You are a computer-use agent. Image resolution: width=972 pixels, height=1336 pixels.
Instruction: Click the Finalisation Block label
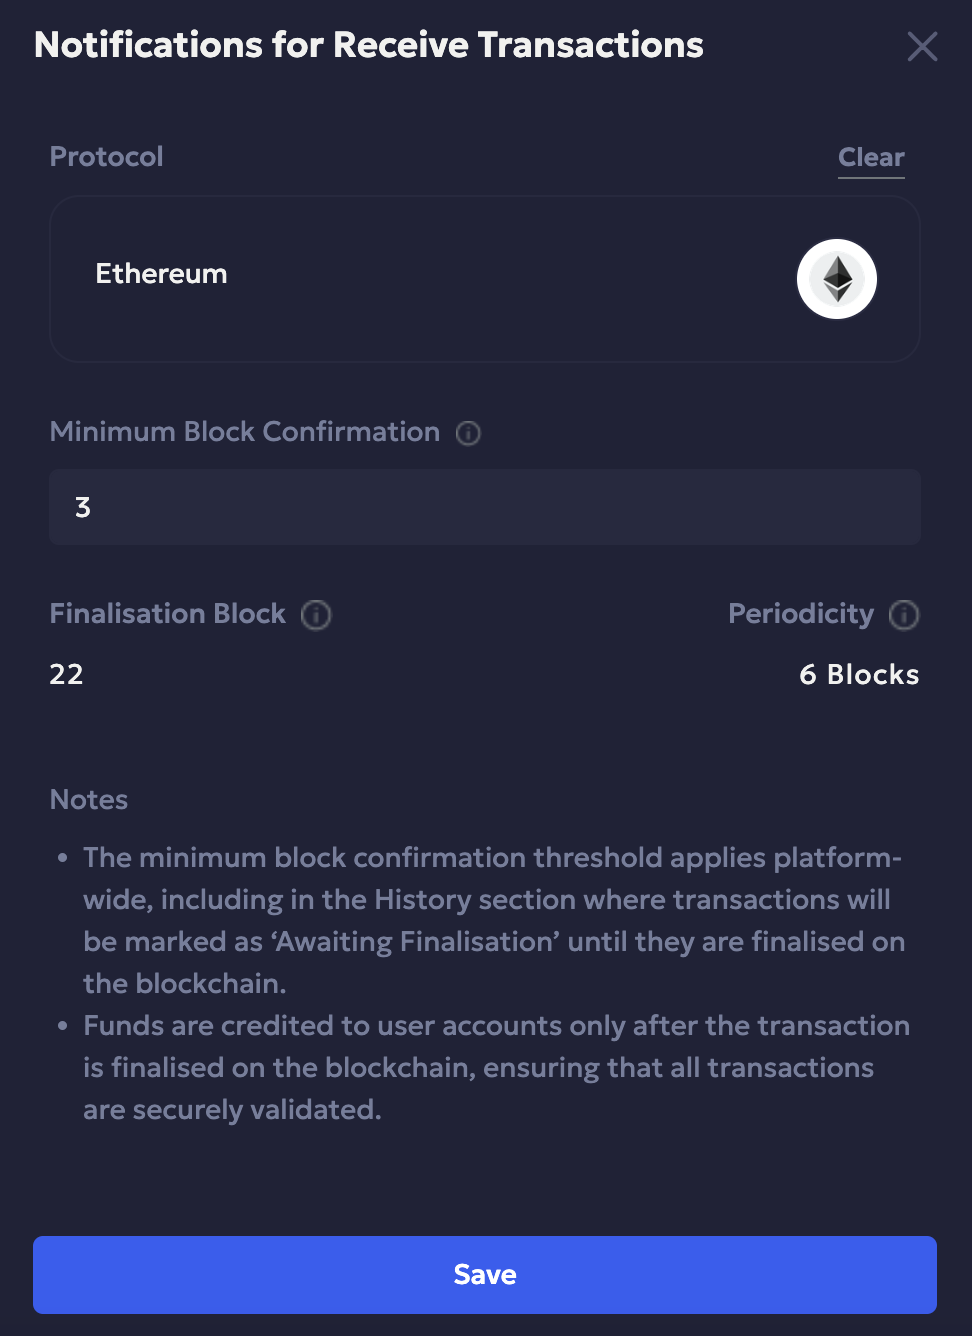coord(168,614)
